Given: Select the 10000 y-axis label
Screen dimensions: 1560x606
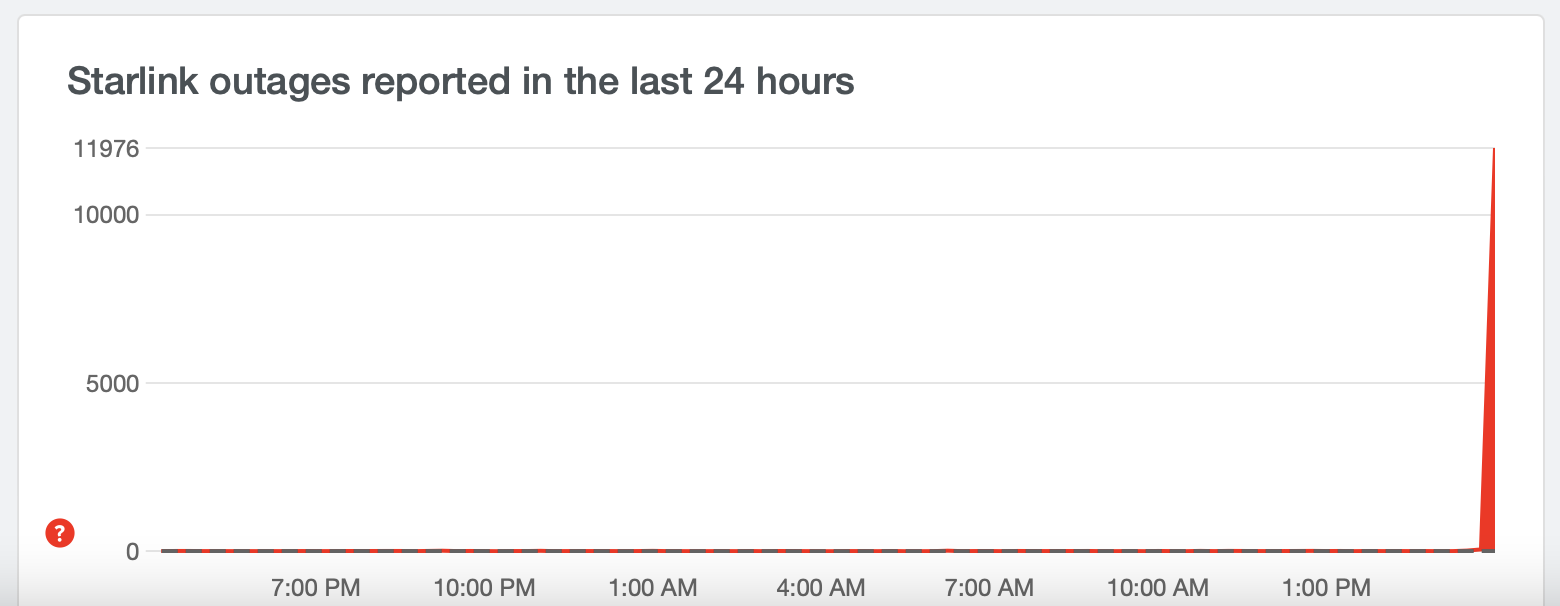Looking at the screenshot, I should coord(106,215).
